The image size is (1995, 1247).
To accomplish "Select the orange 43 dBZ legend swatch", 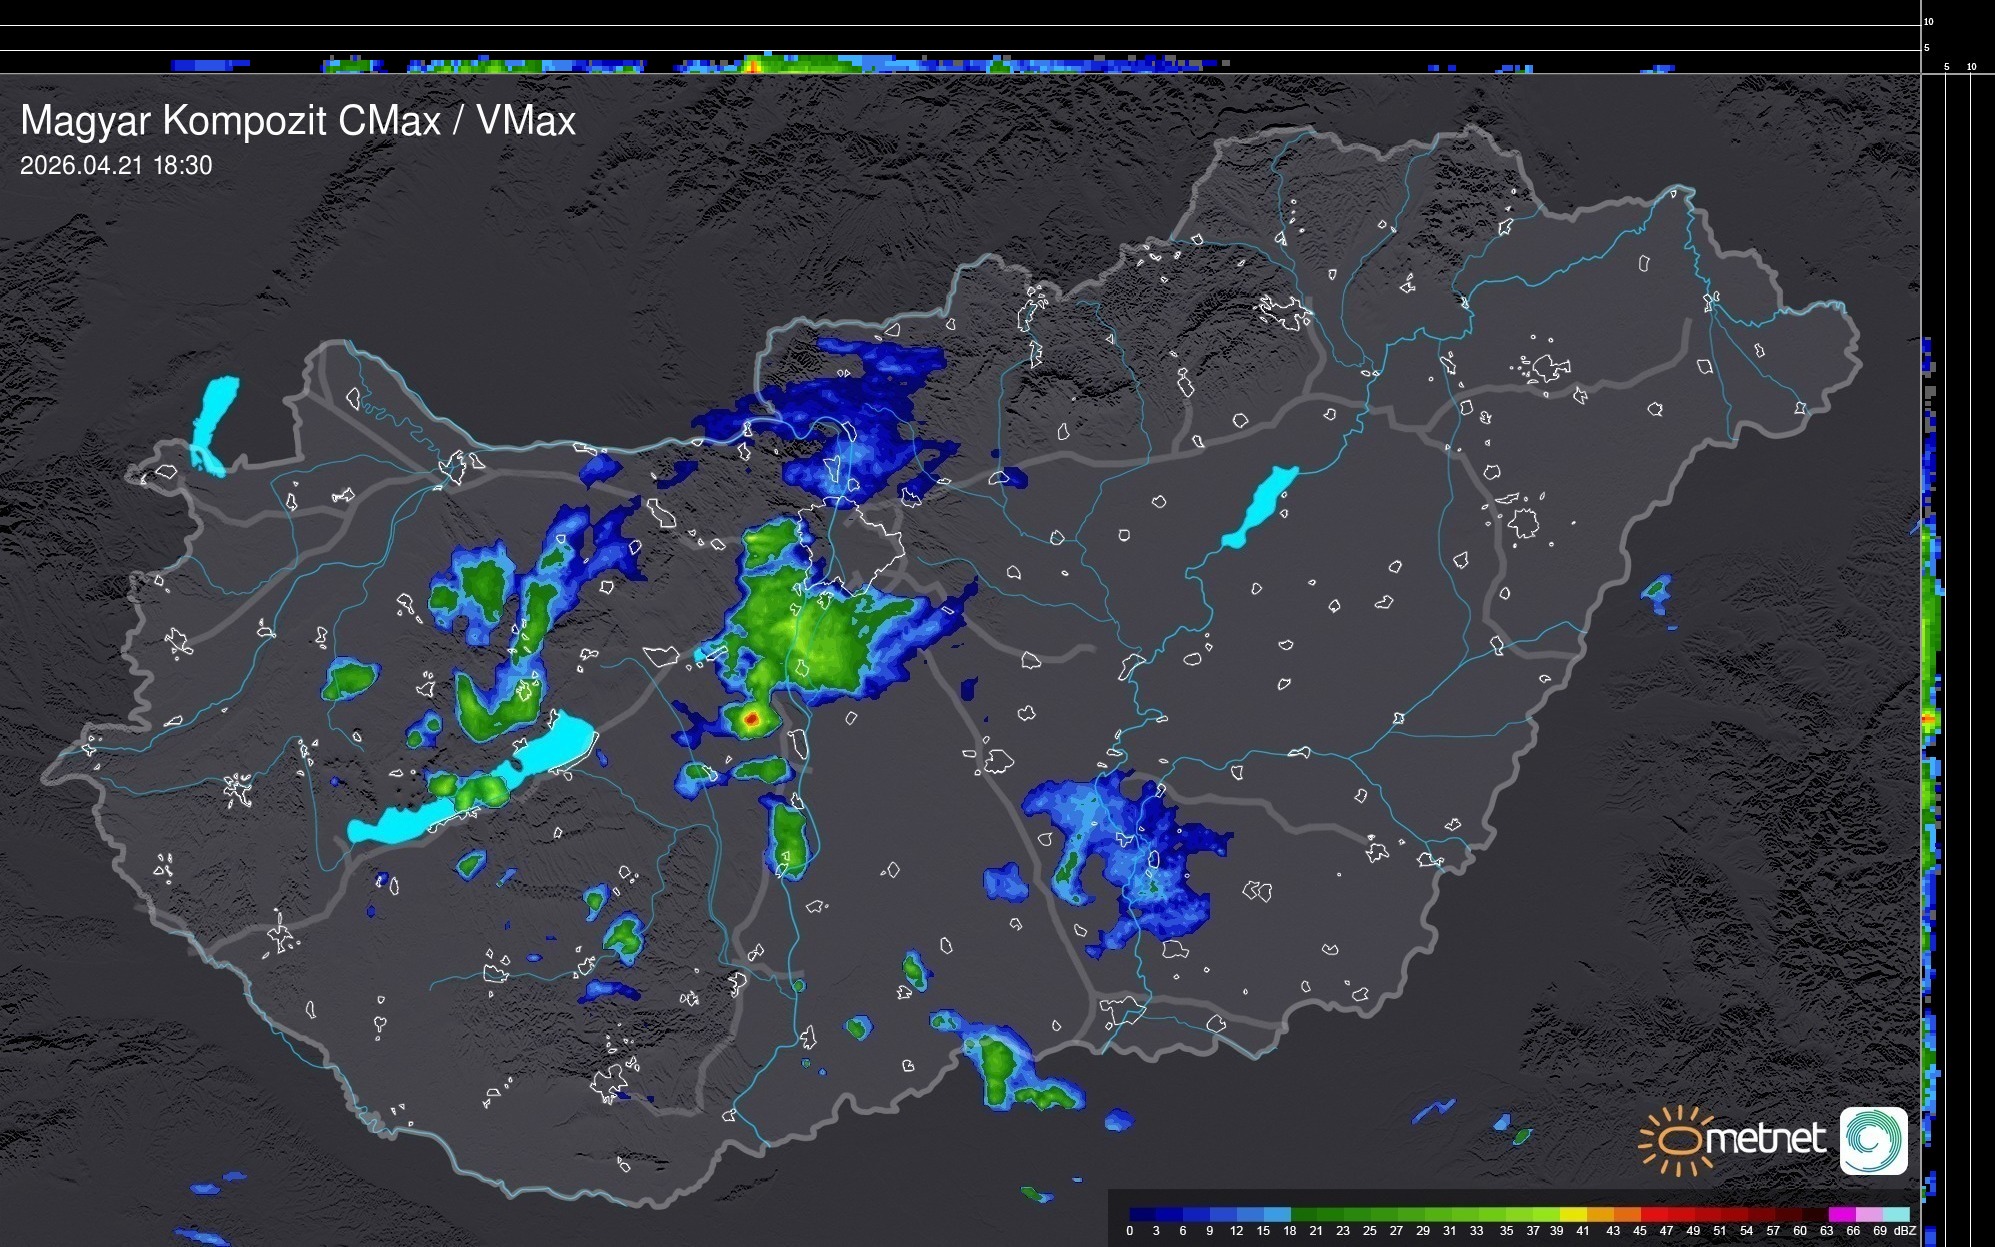I will pyautogui.click(x=1626, y=1215).
